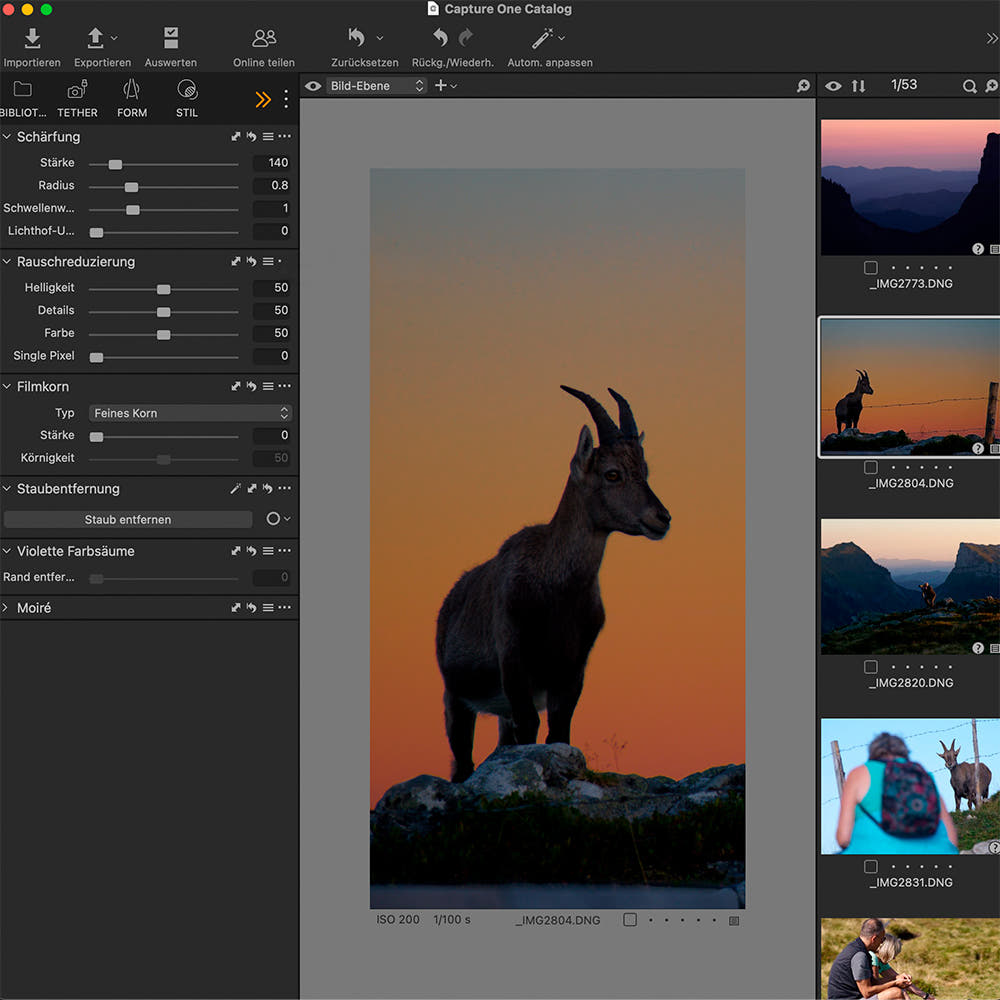
Task: Click the Importieren toolbar icon
Action: [x=32, y=38]
